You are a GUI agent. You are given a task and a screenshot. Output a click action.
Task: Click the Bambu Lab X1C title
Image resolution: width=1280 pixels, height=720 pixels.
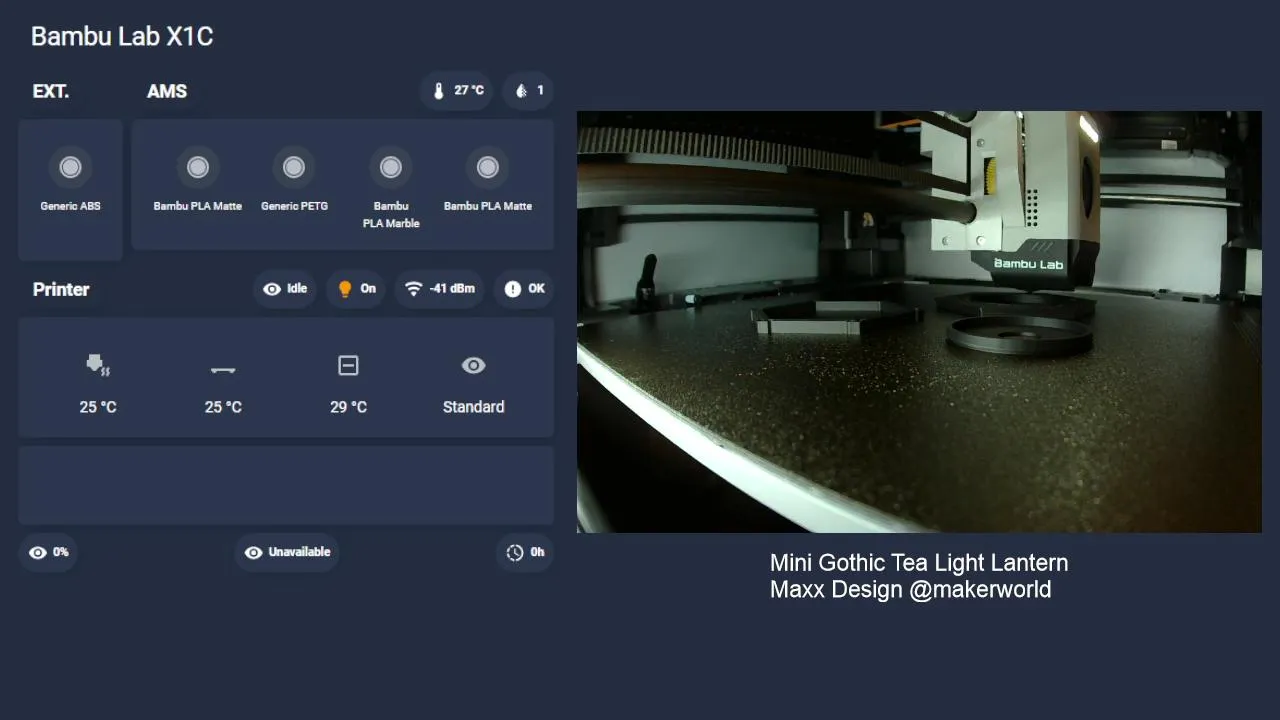pyautogui.click(x=122, y=37)
